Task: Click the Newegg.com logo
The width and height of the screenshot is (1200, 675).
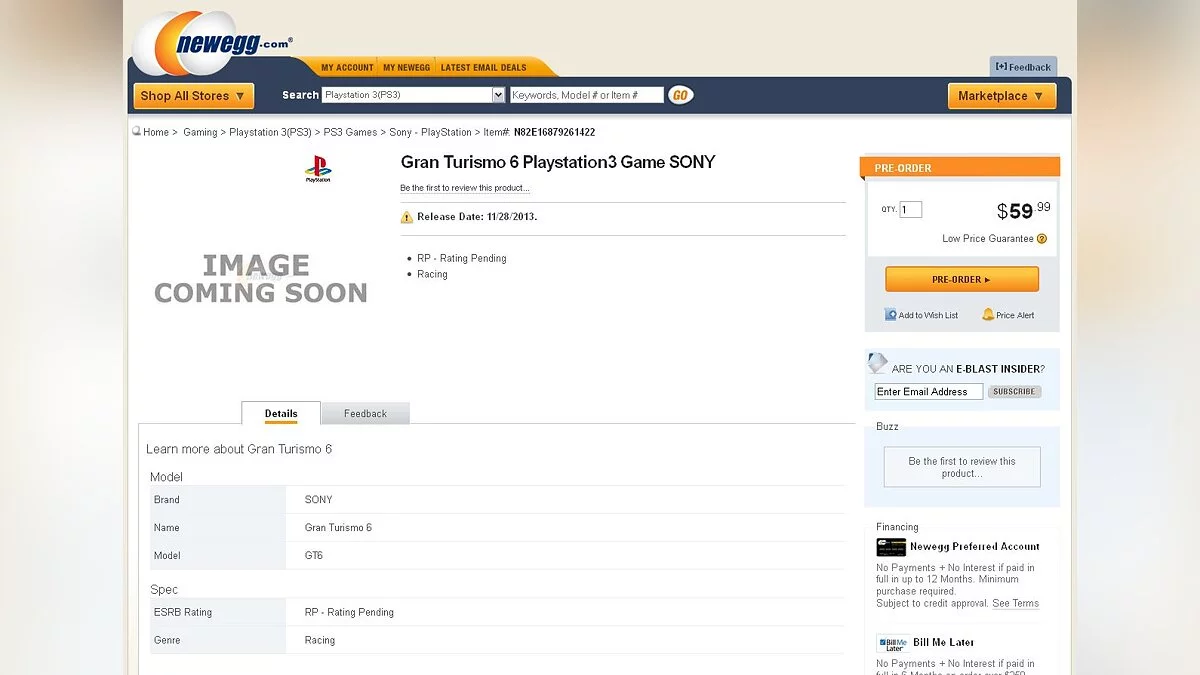Action: click(x=213, y=44)
